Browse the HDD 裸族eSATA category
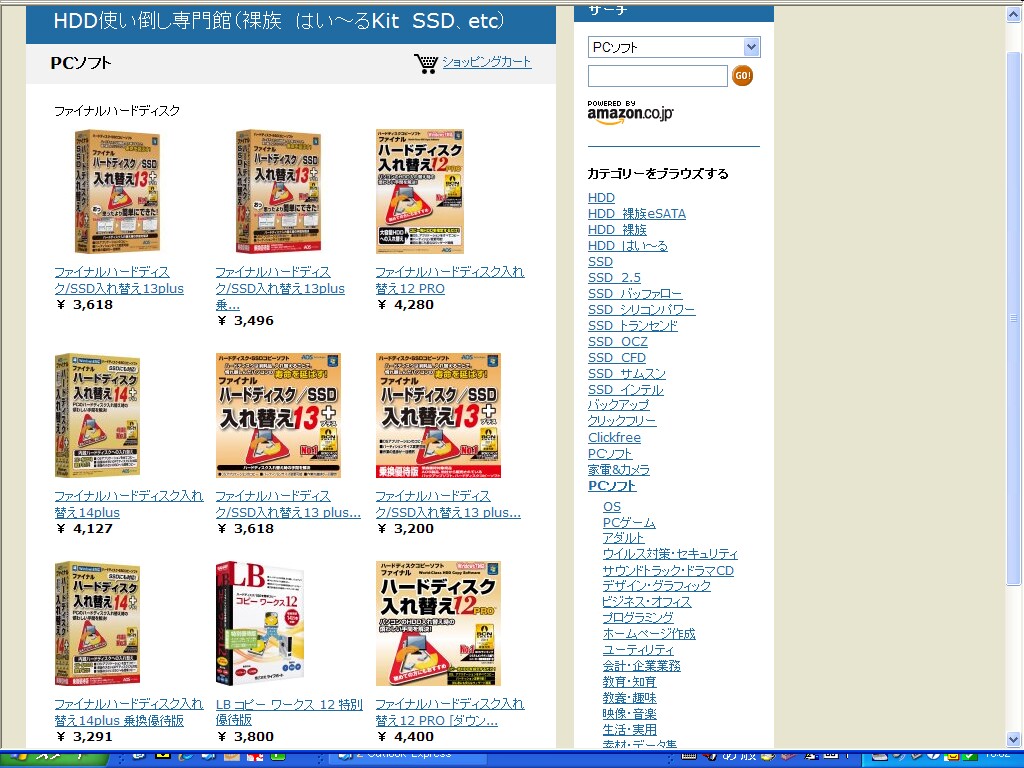 637,214
